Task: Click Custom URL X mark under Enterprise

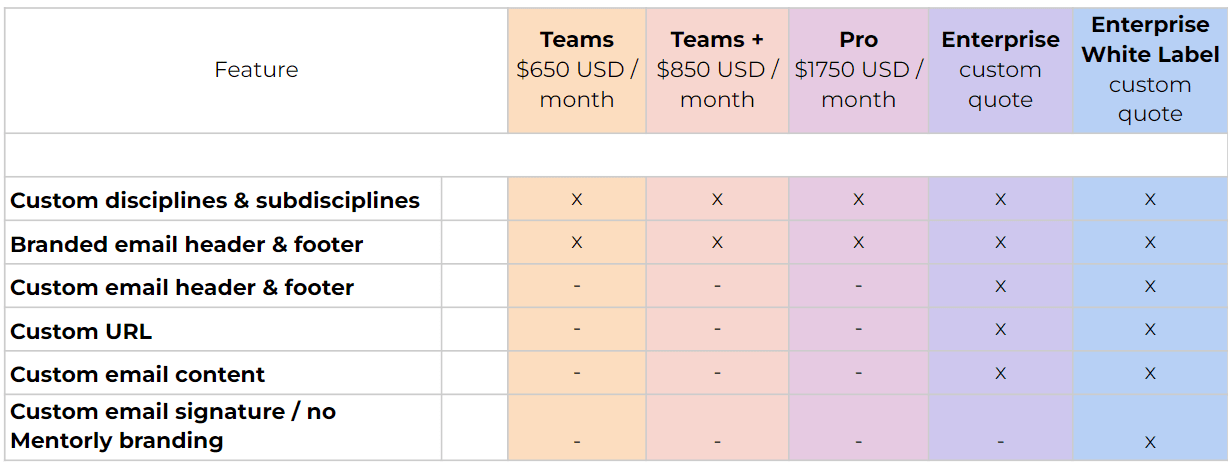Action: coord(1000,330)
